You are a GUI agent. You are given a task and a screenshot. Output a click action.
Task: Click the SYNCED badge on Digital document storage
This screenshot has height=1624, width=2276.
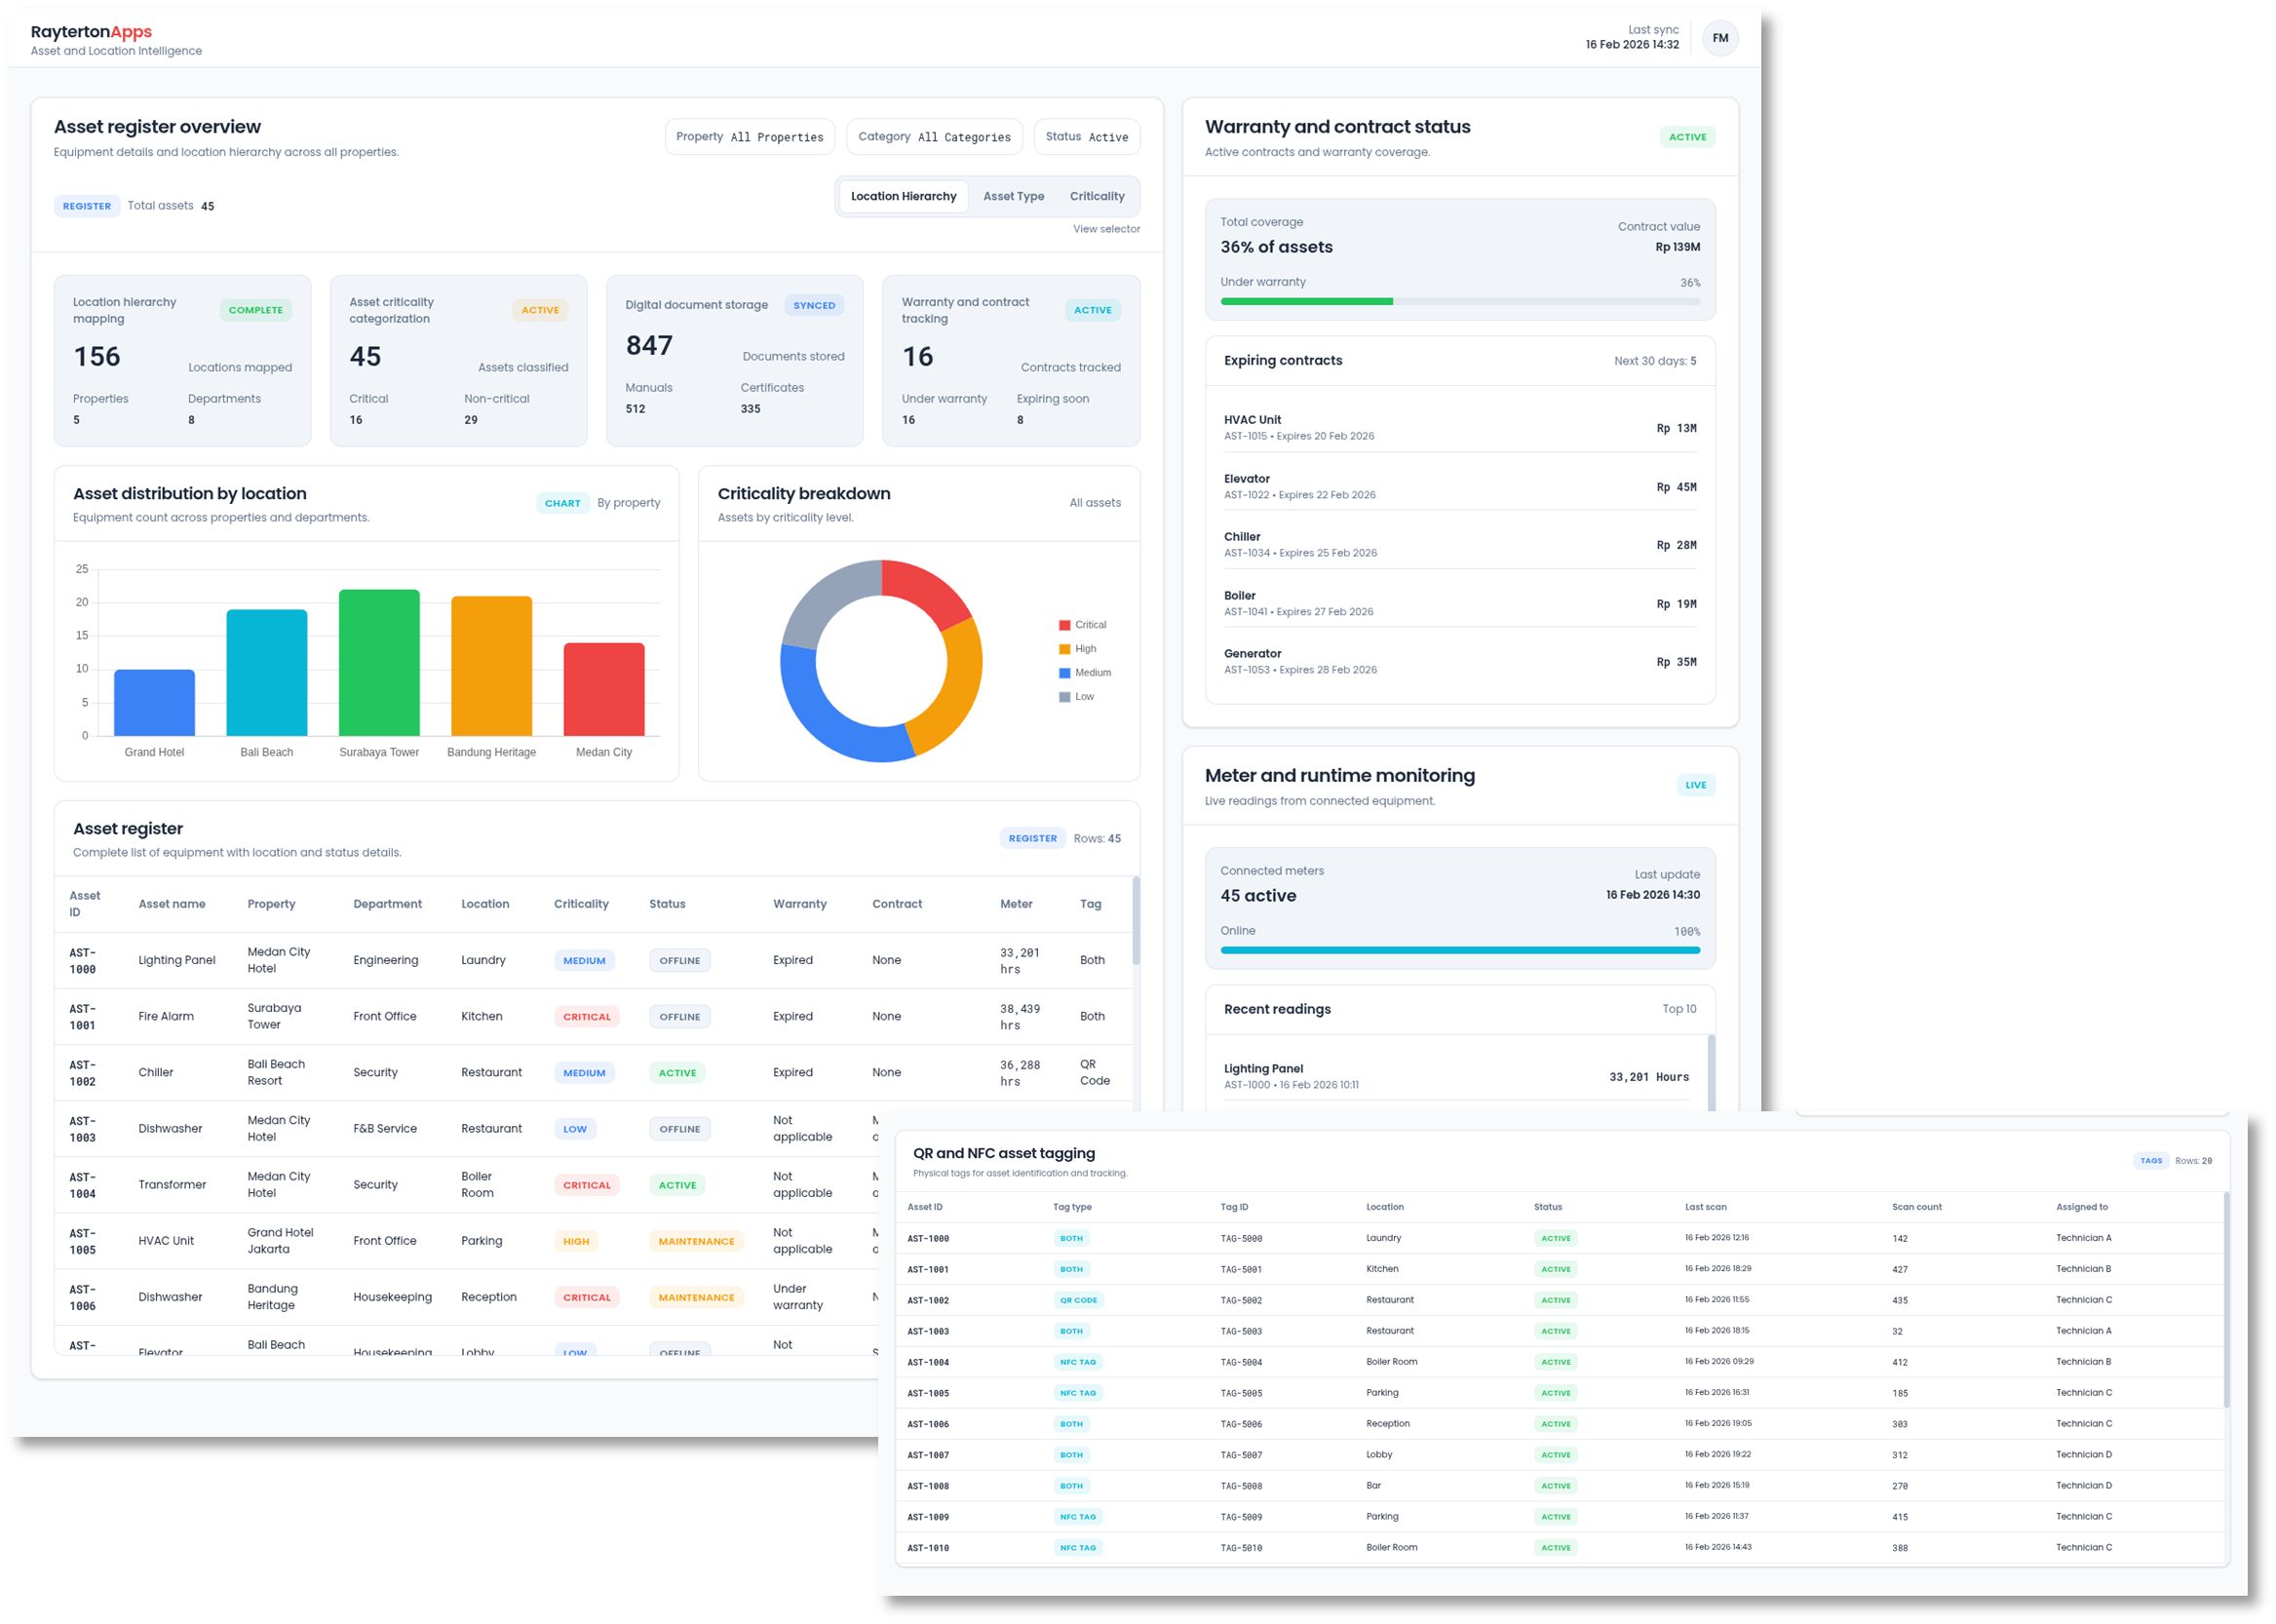(x=814, y=305)
